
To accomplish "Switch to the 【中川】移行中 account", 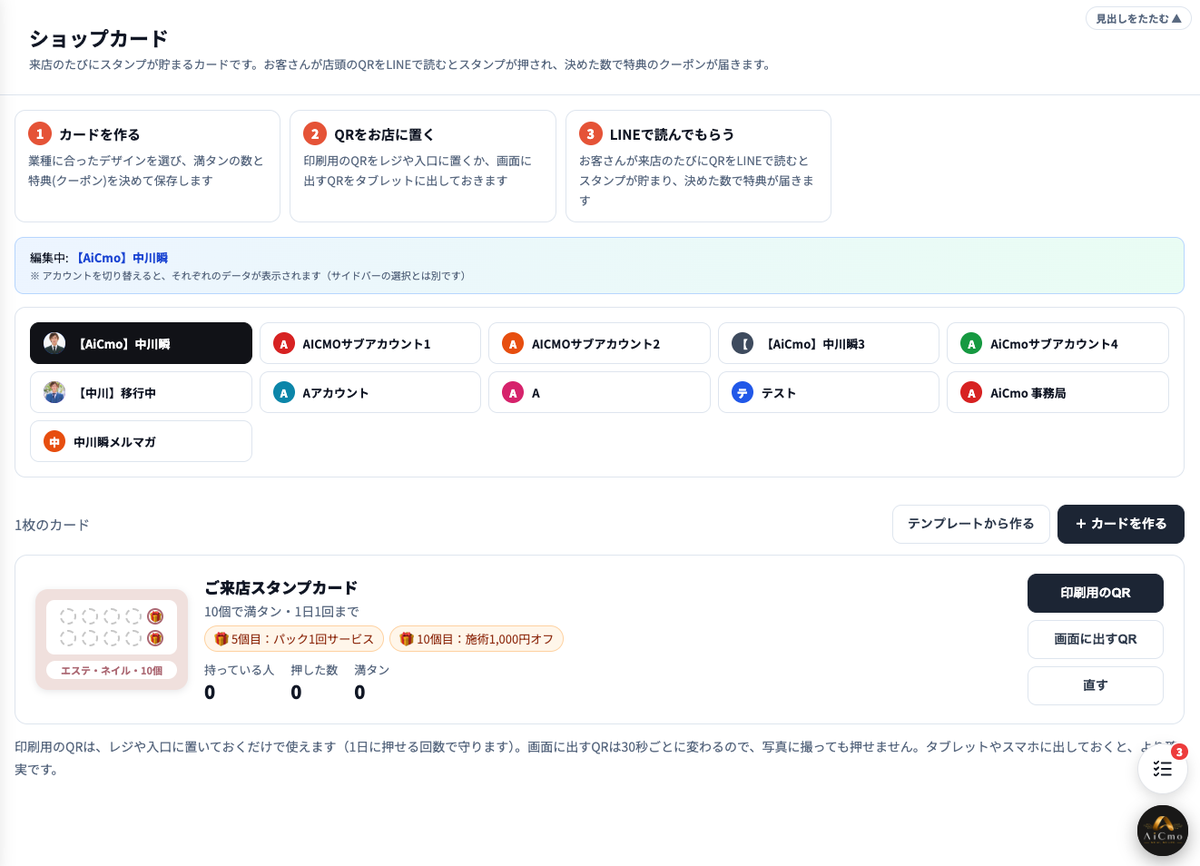I will coord(141,392).
